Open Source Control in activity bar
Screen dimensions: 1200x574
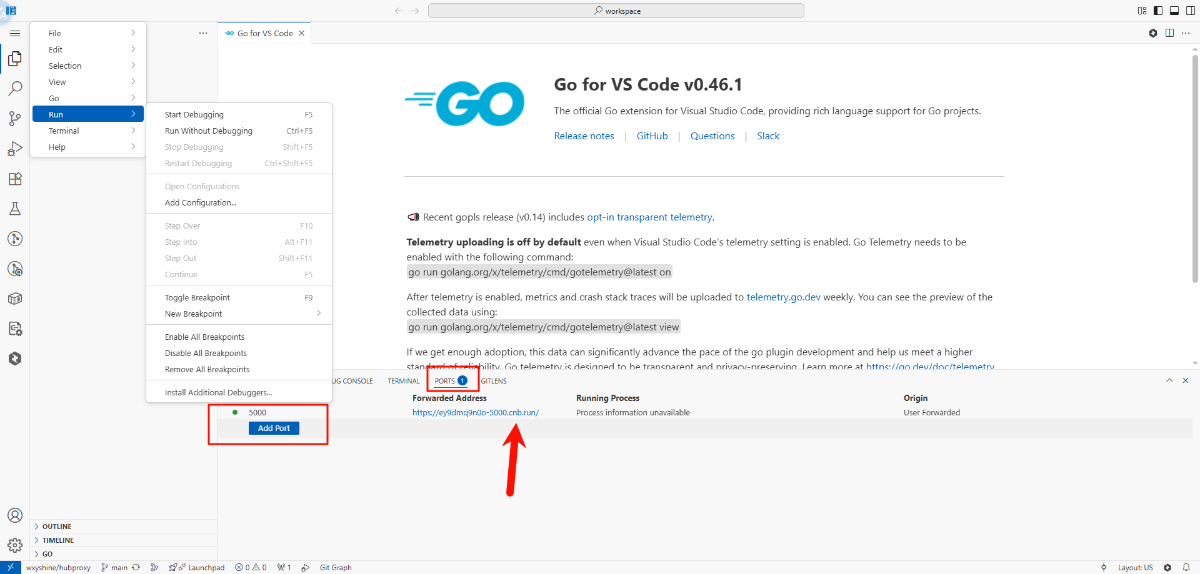tap(15, 118)
